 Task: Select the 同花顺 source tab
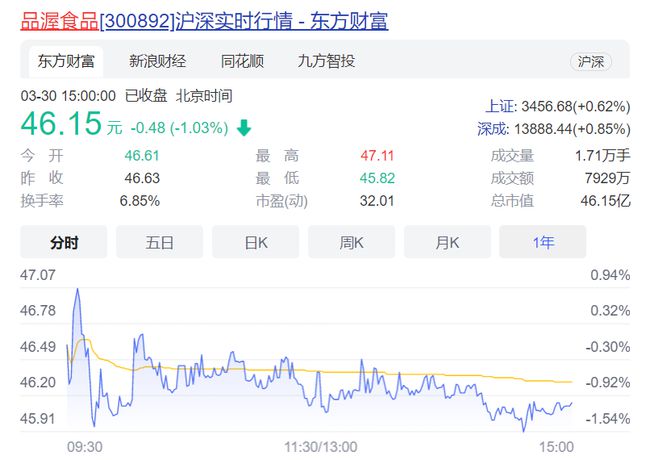(242, 61)
